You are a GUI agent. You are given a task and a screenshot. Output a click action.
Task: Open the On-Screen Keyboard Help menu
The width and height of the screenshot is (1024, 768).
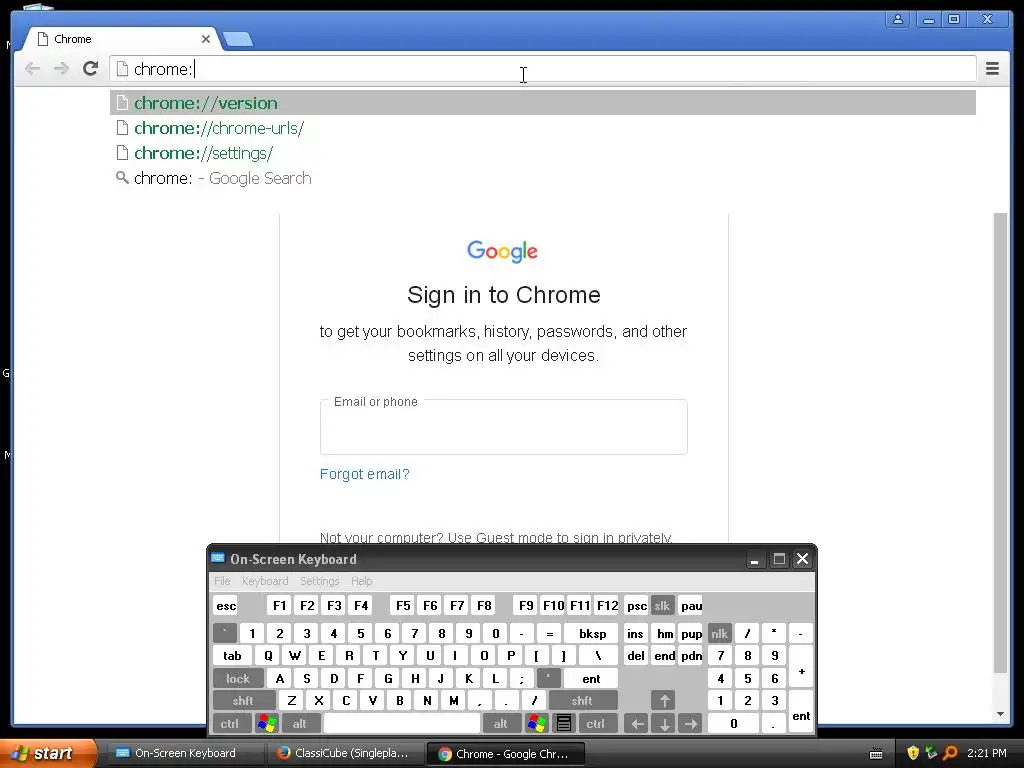(361, 581)
